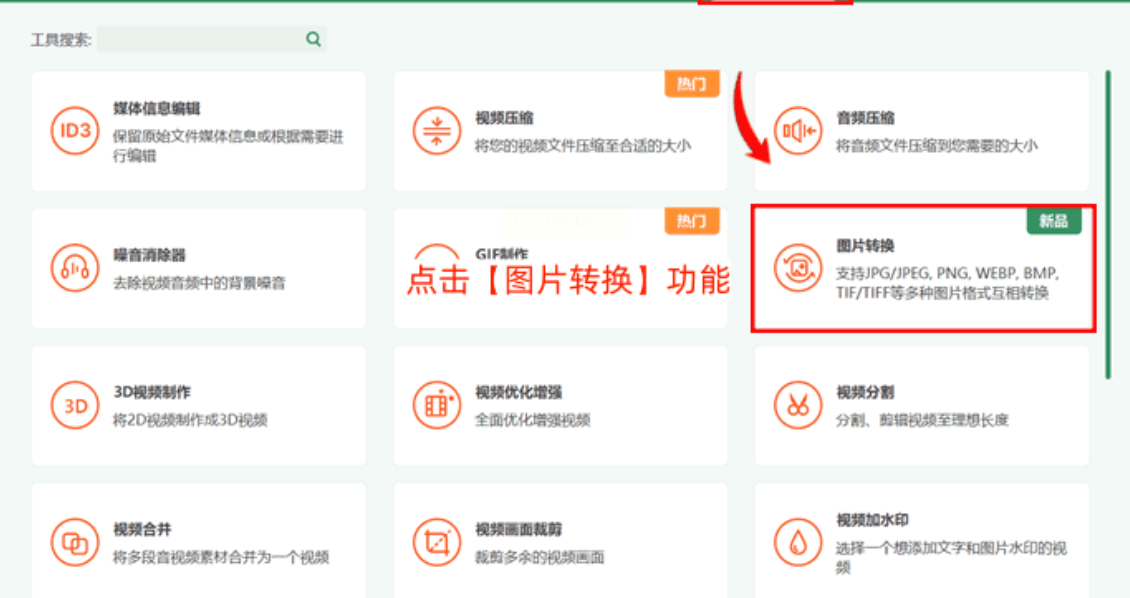Click description 分割、剪辑视频至理想长度
This screenshot has height=598, width=1130.
922,420
